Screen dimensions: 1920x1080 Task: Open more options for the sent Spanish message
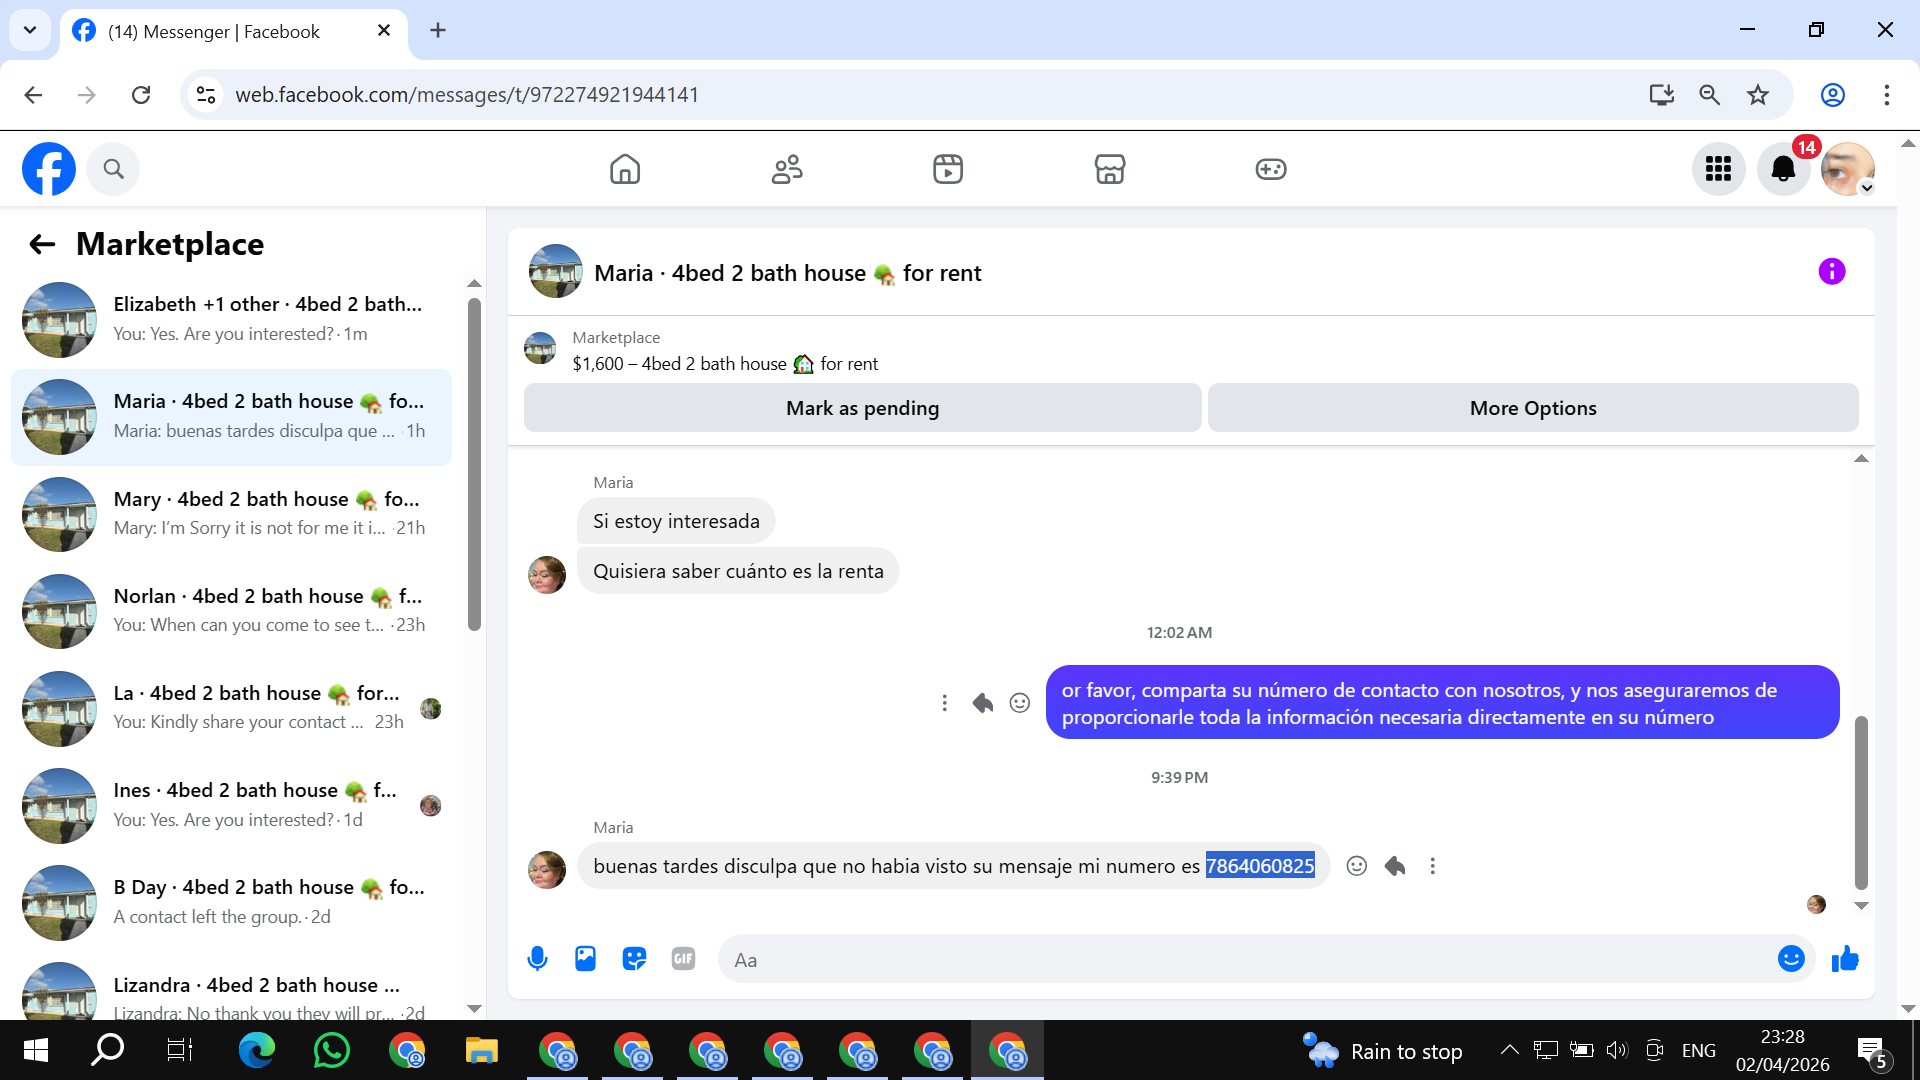944,703
